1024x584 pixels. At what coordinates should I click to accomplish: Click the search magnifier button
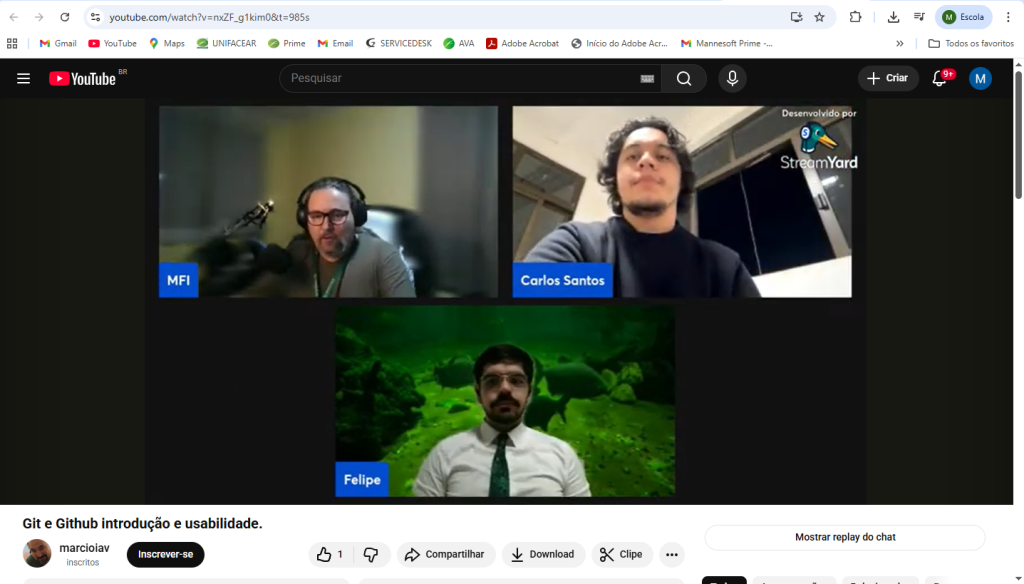click(684, 78)
